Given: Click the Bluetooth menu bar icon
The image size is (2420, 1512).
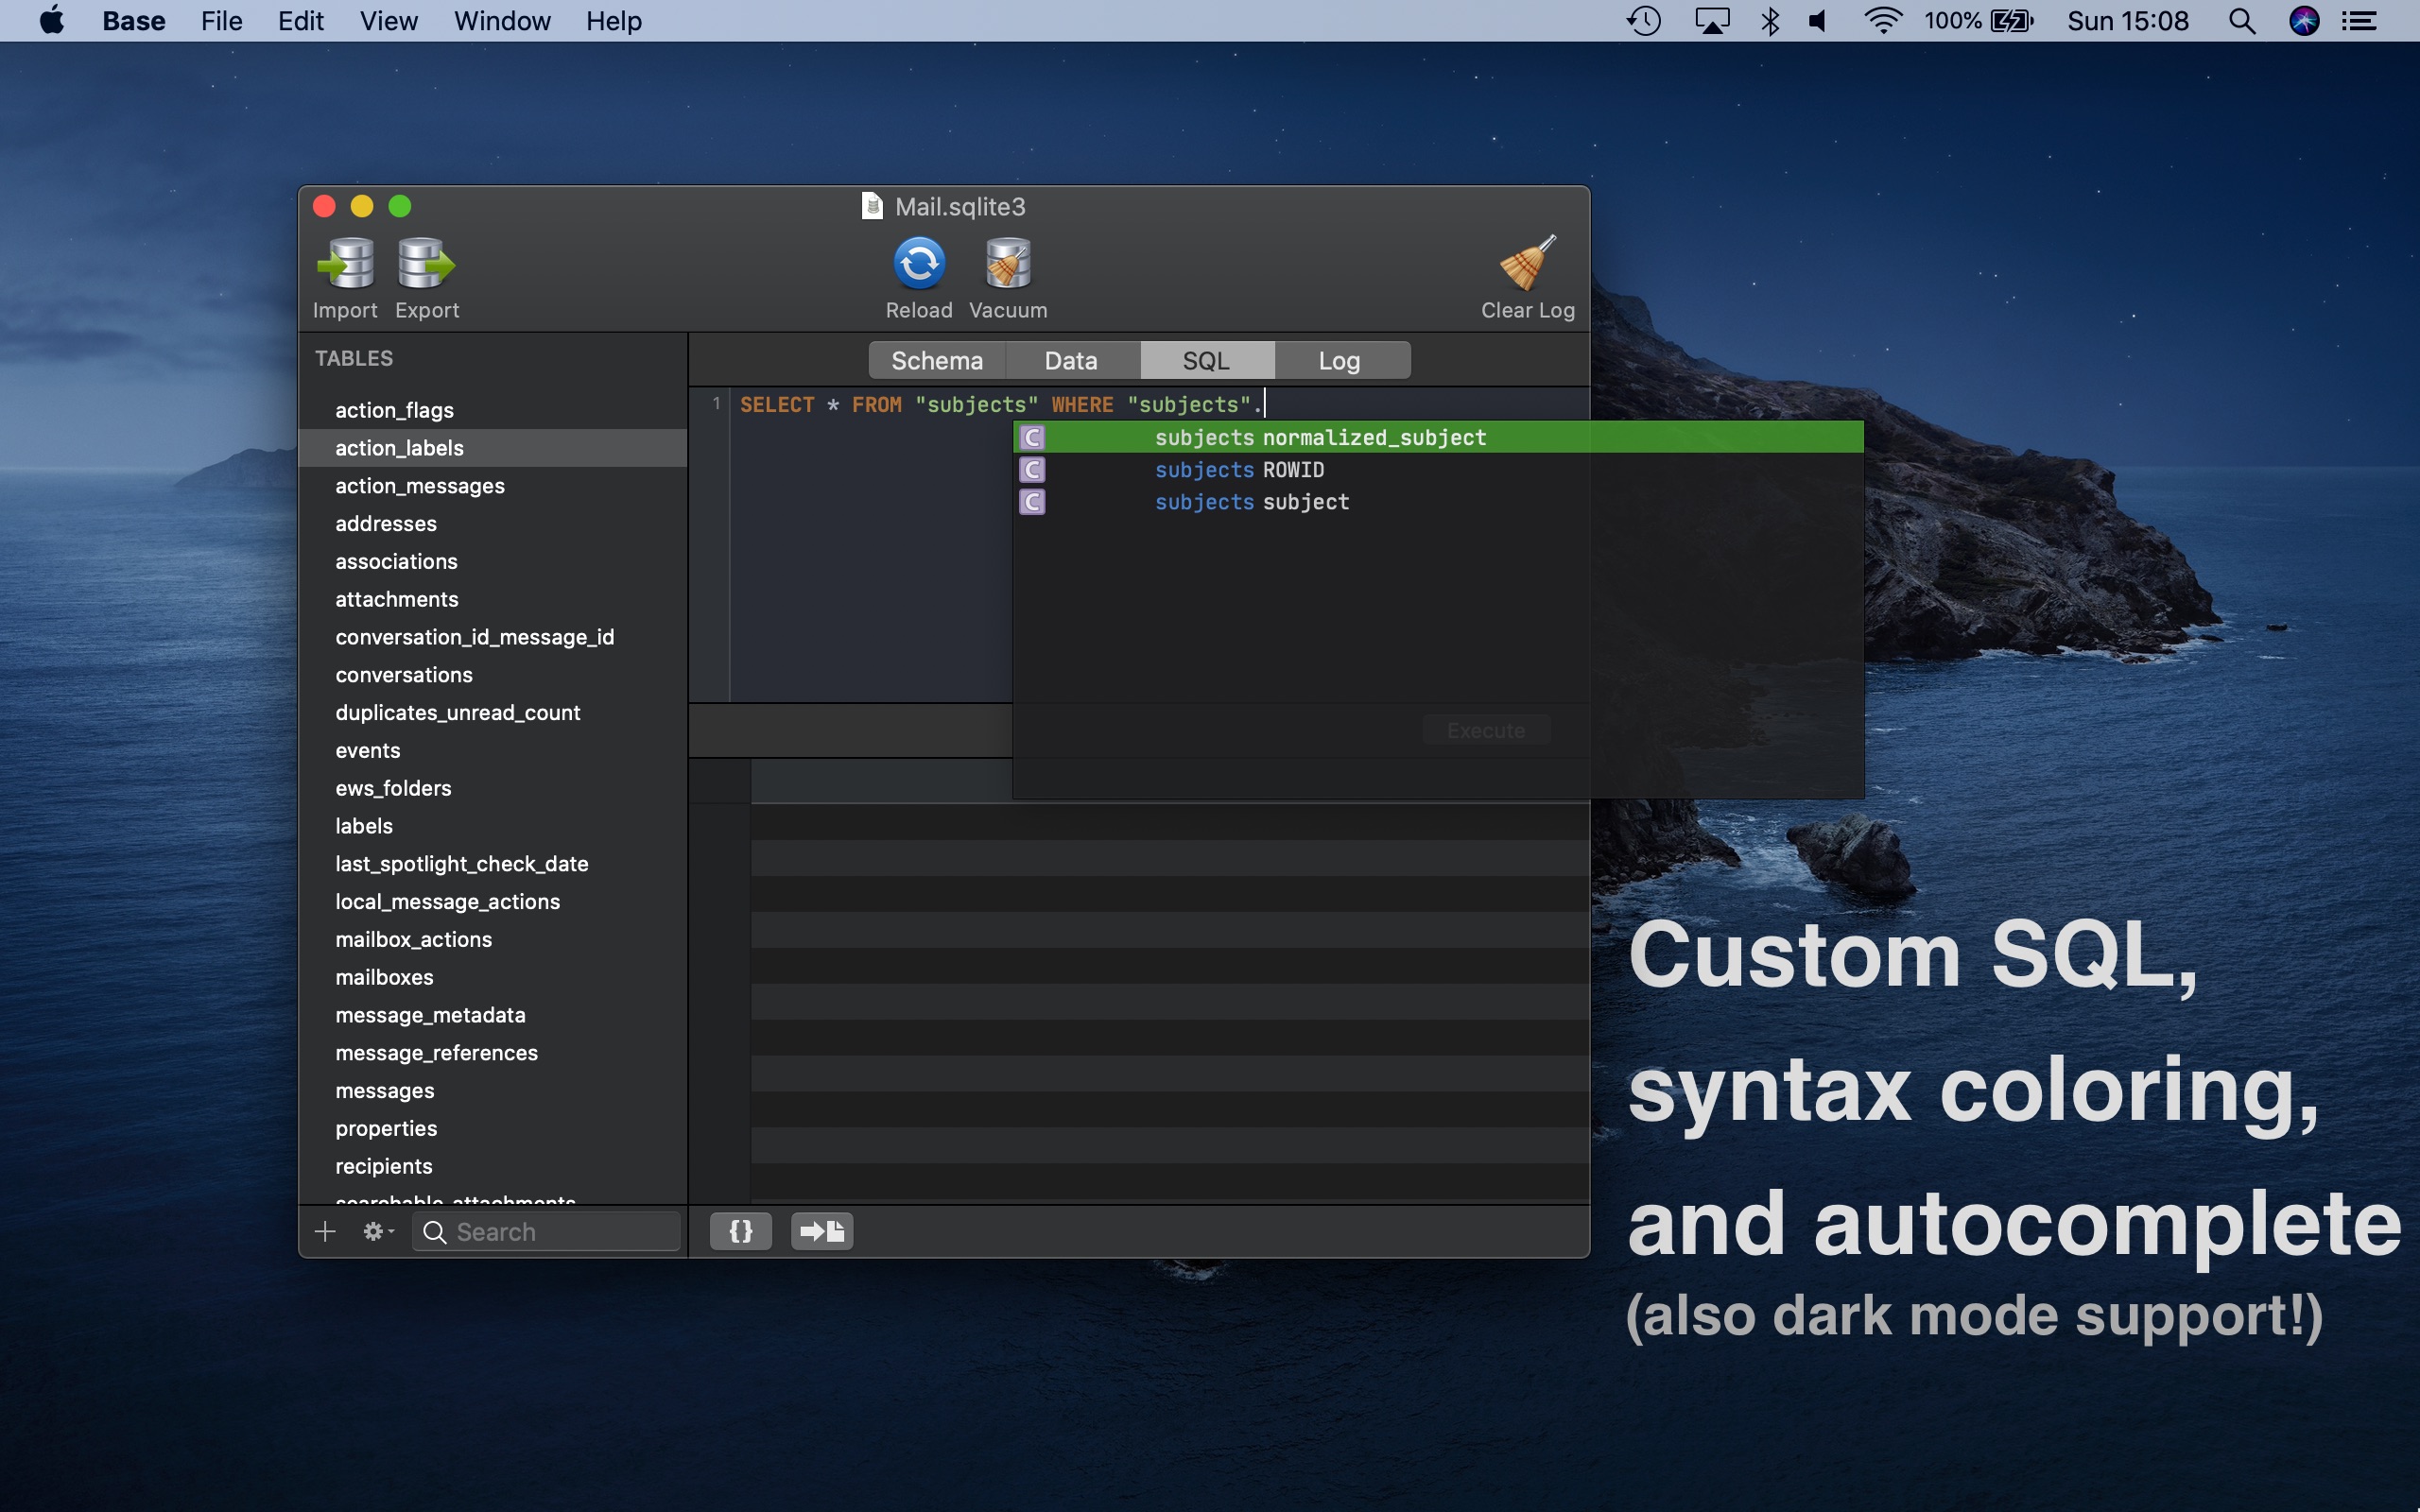Looking at the screenshot, I should (1770, 20).
